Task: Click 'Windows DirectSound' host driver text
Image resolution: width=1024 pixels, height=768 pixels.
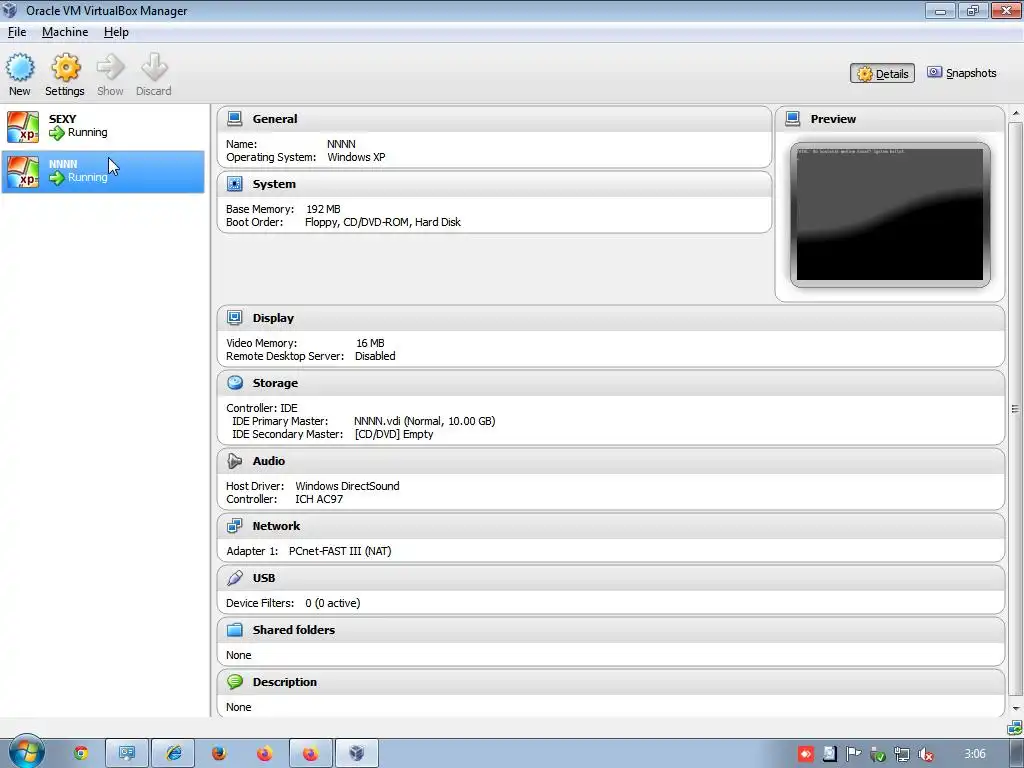Action: coord(347,486)
